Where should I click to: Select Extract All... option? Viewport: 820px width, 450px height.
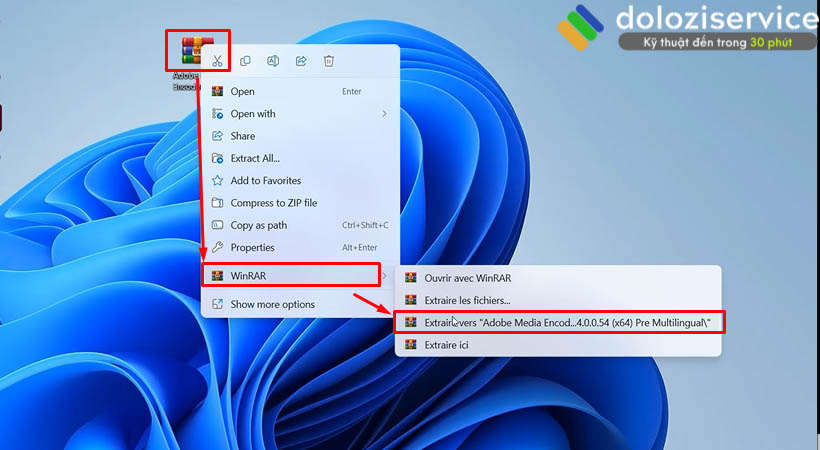point(255,158)
